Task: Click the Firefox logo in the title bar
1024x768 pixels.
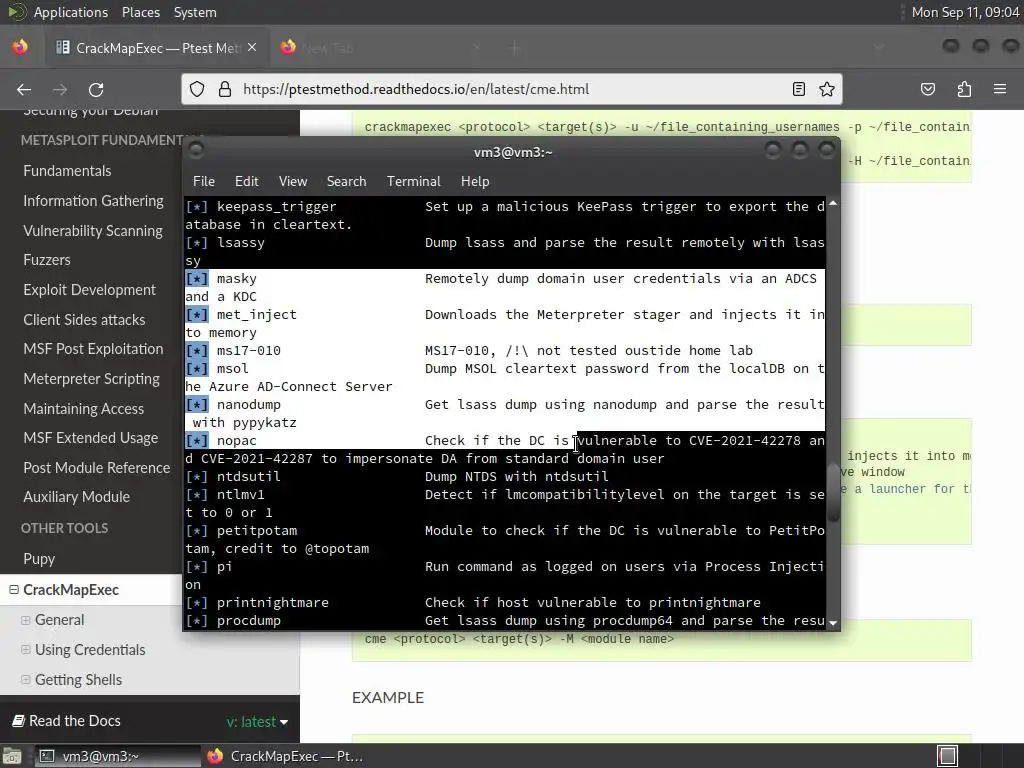Action: [x=20, y=47]
